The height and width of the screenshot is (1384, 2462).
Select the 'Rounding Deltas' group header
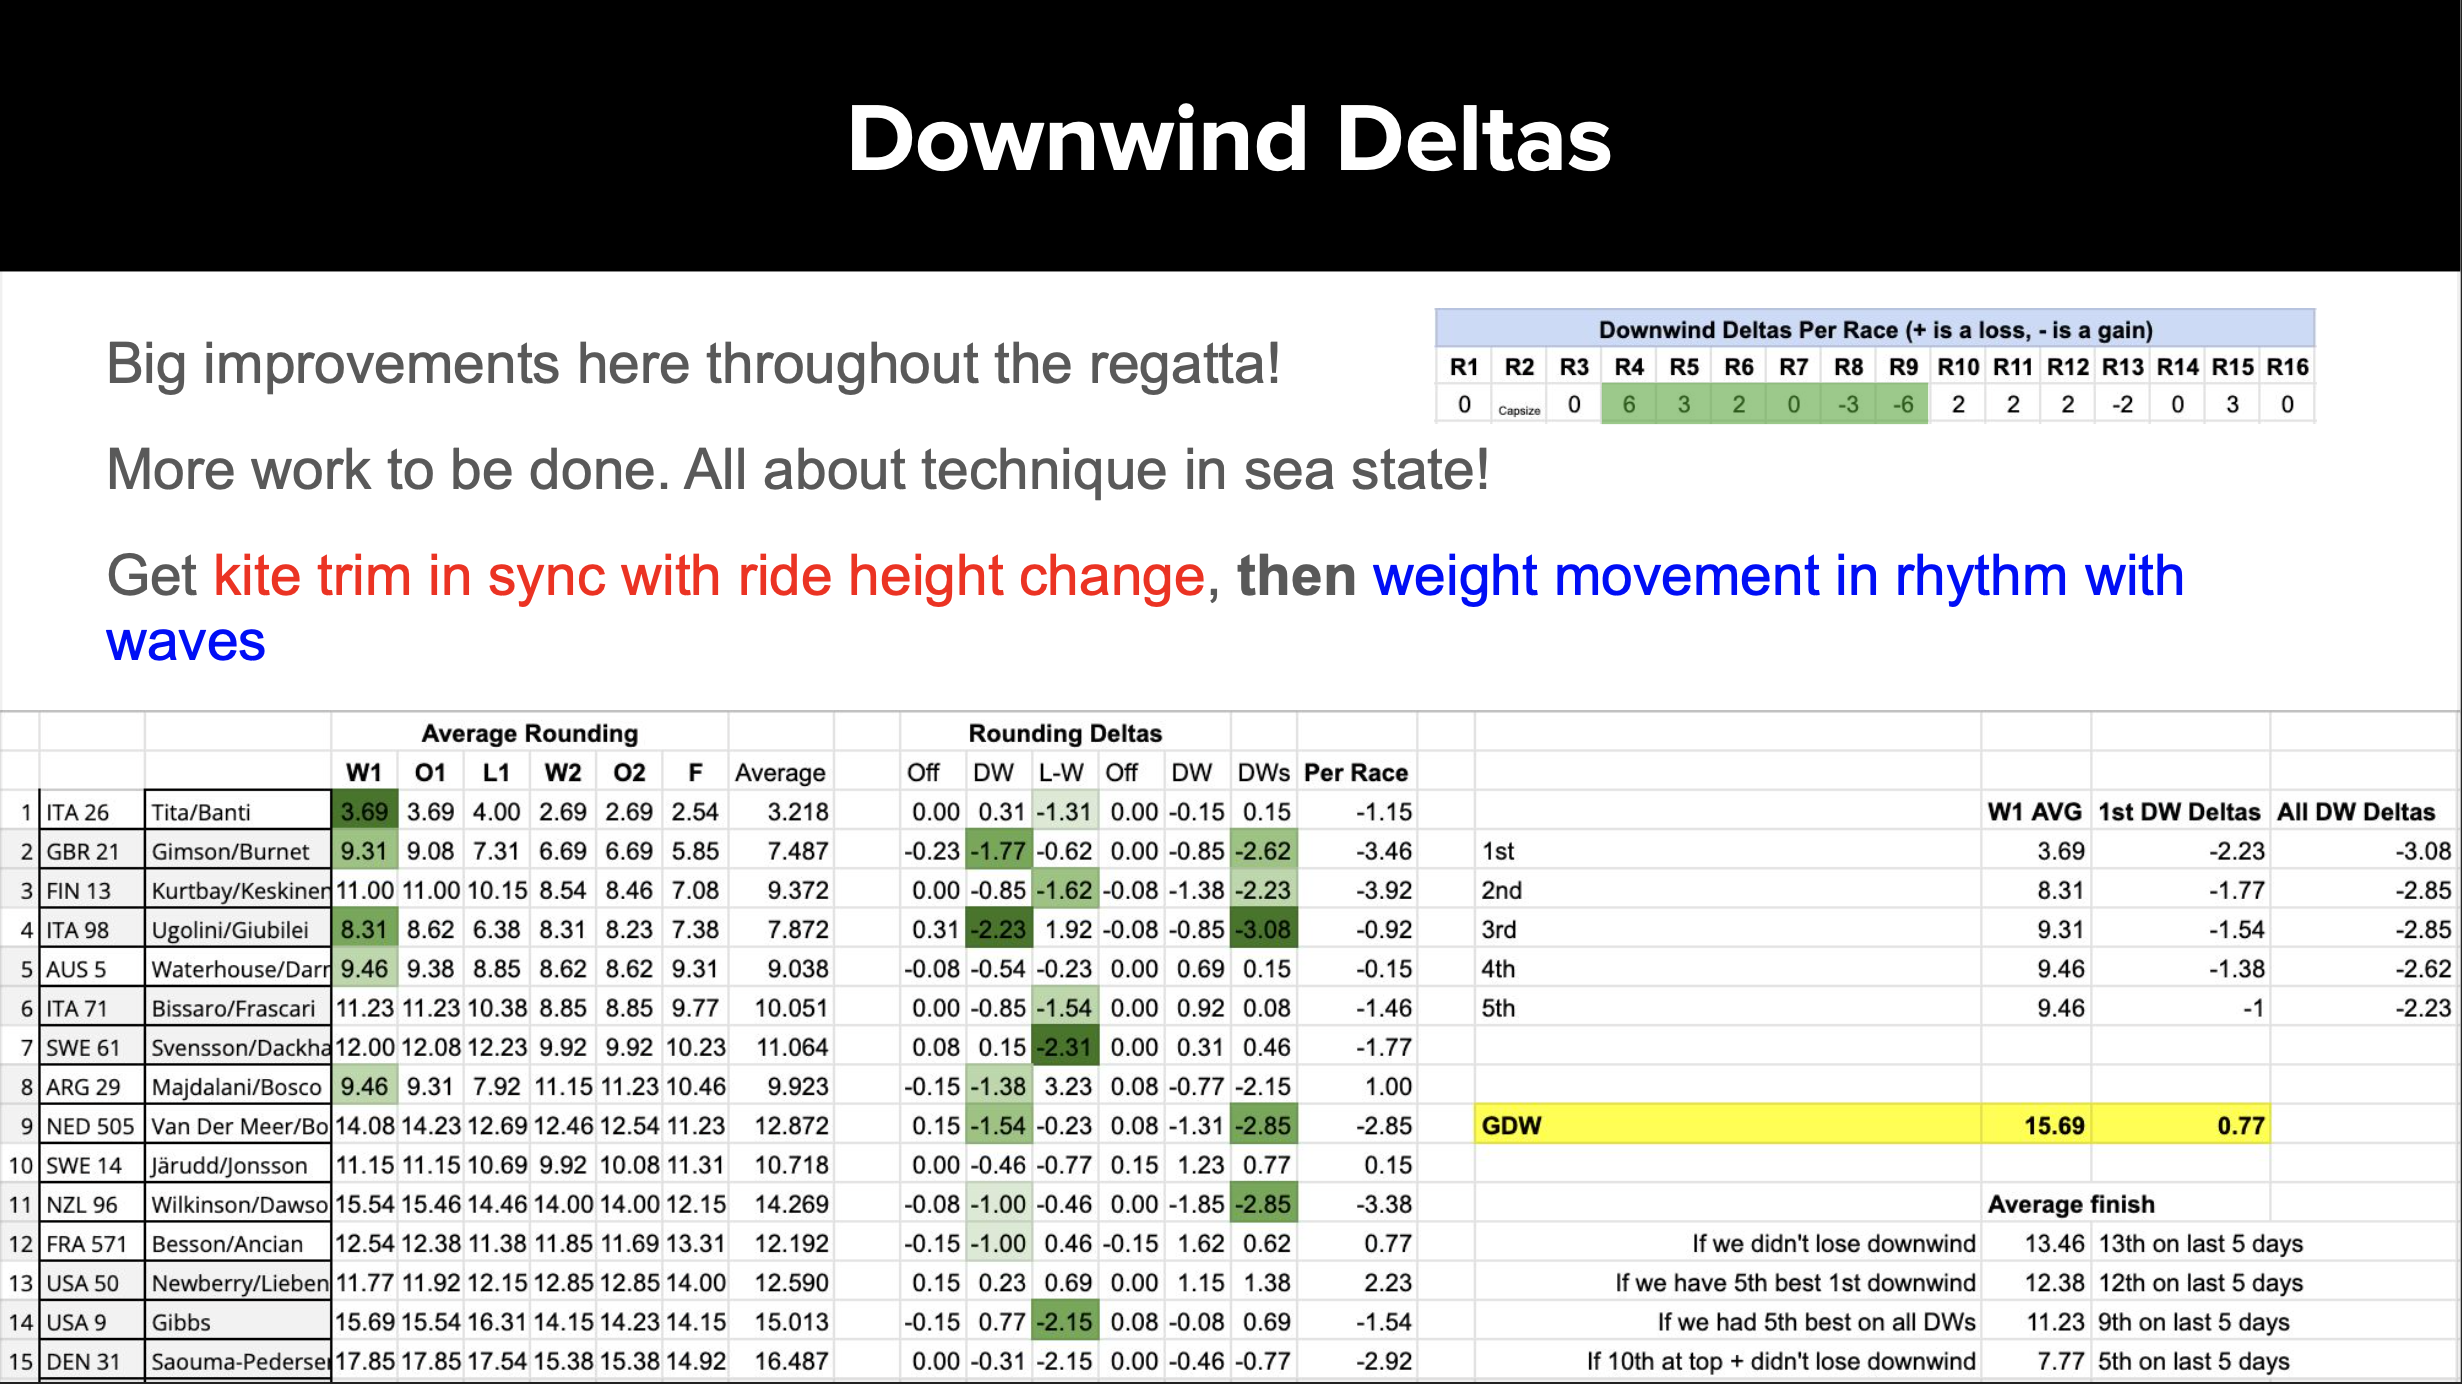pyautogui.click(x=1065, y=733)
